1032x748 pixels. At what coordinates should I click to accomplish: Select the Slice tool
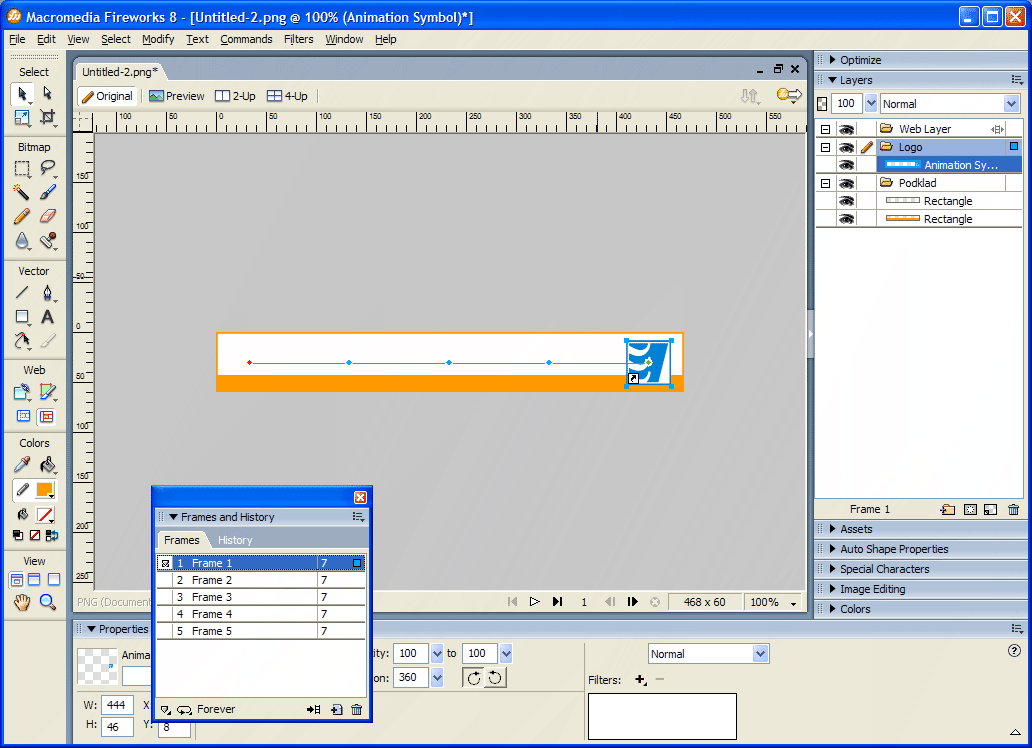pyautogui.click(x=47, y=392)
